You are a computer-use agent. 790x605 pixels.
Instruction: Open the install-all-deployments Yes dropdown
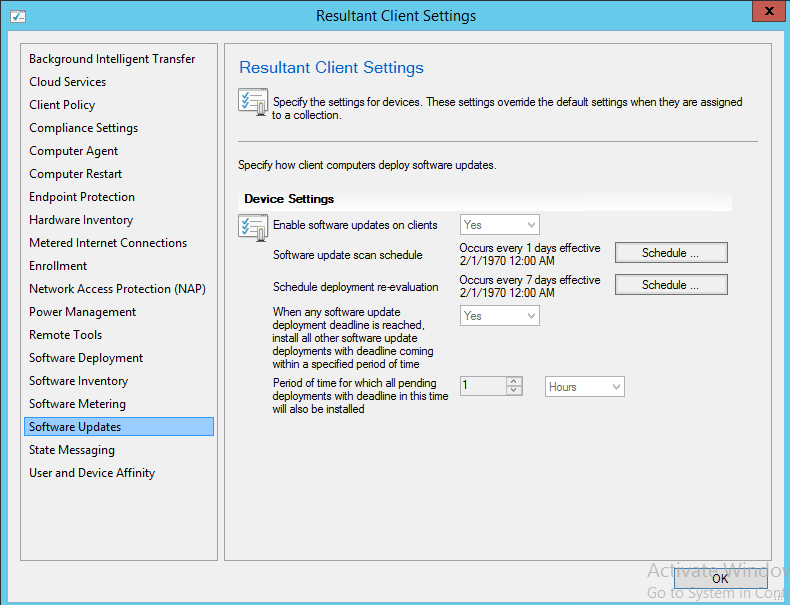499,316
